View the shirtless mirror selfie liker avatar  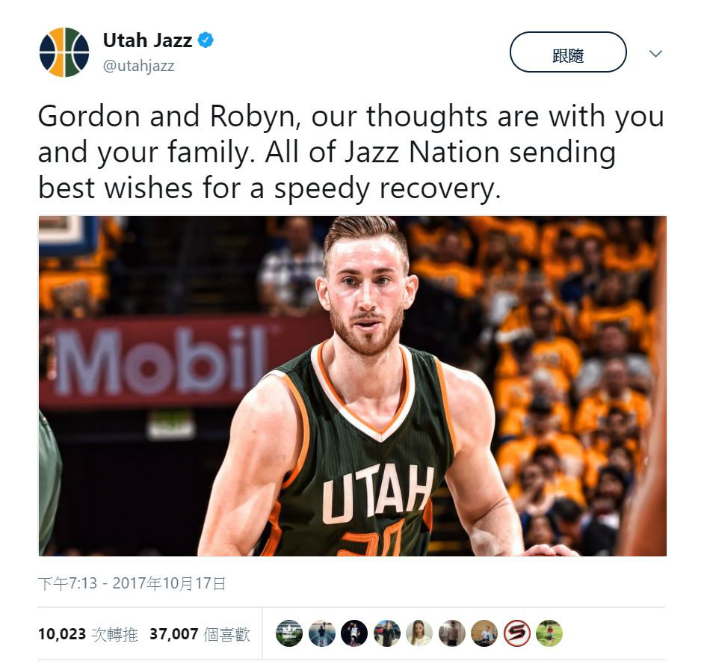pos(452,633)
